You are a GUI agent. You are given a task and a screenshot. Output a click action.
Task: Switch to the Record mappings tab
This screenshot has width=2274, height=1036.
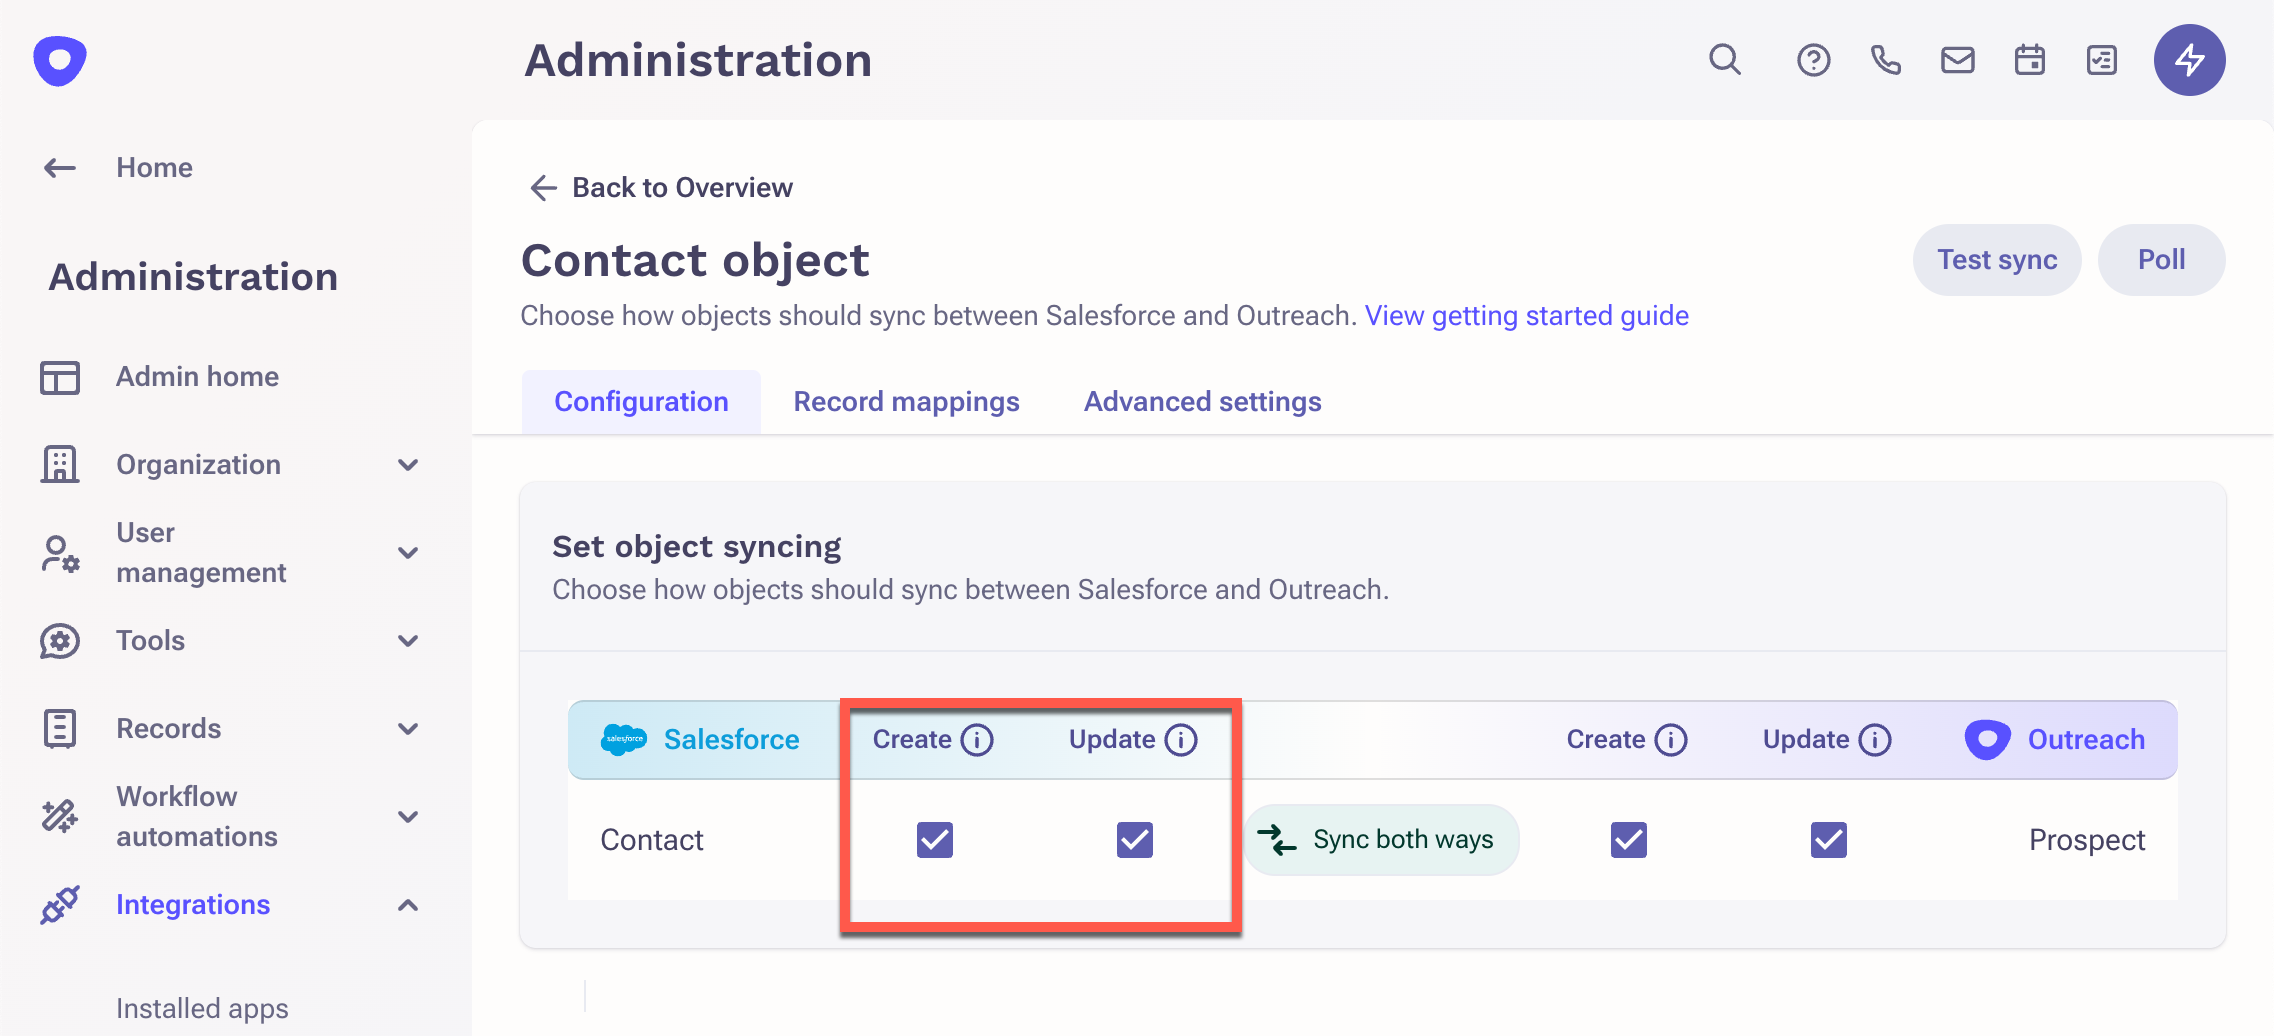tap(906, 402)
